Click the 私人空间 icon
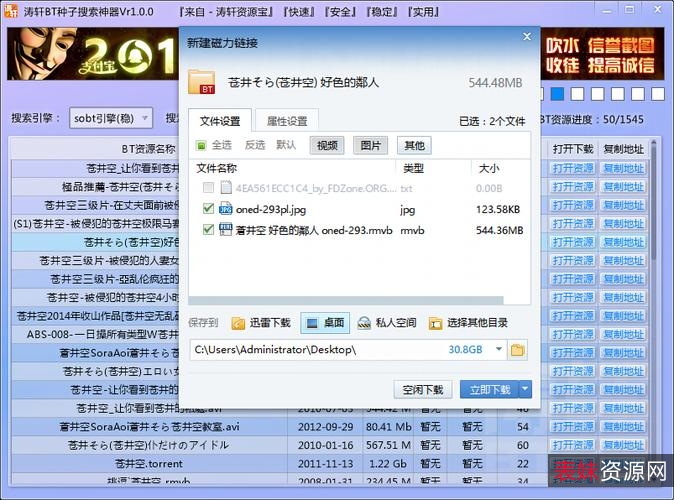Viewport: 674px width, 500px height. (x=364, y=323)
